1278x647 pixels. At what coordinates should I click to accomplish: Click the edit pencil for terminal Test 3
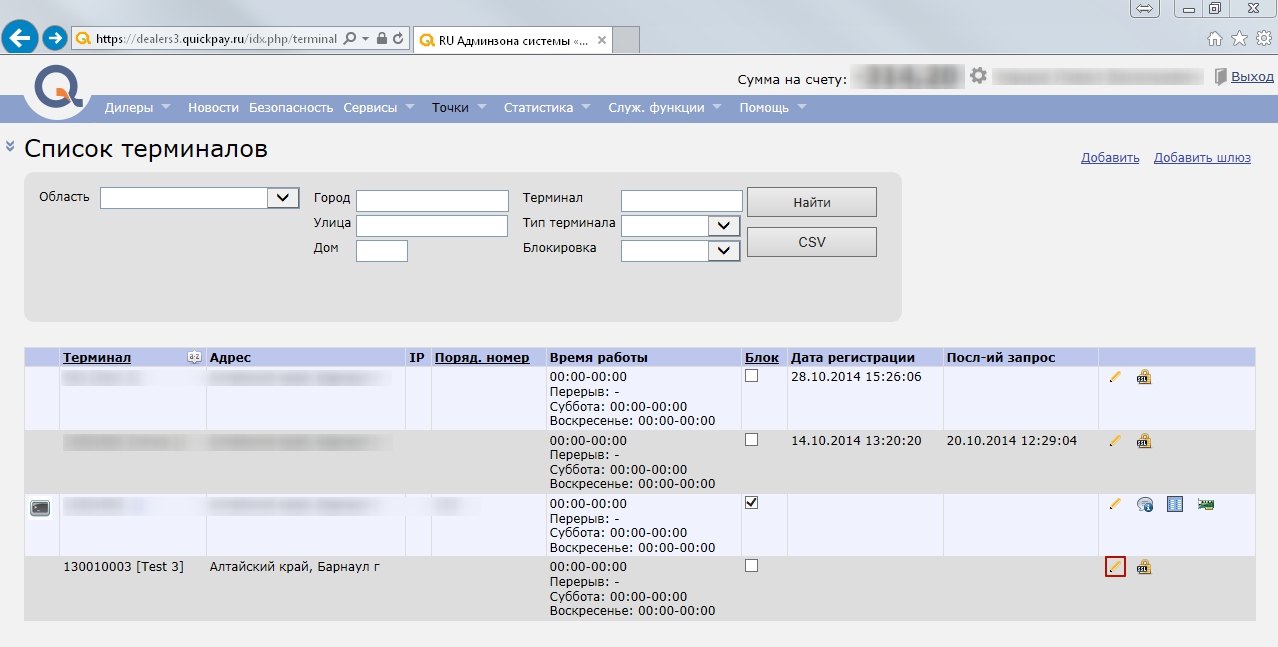pos(1115,567)
